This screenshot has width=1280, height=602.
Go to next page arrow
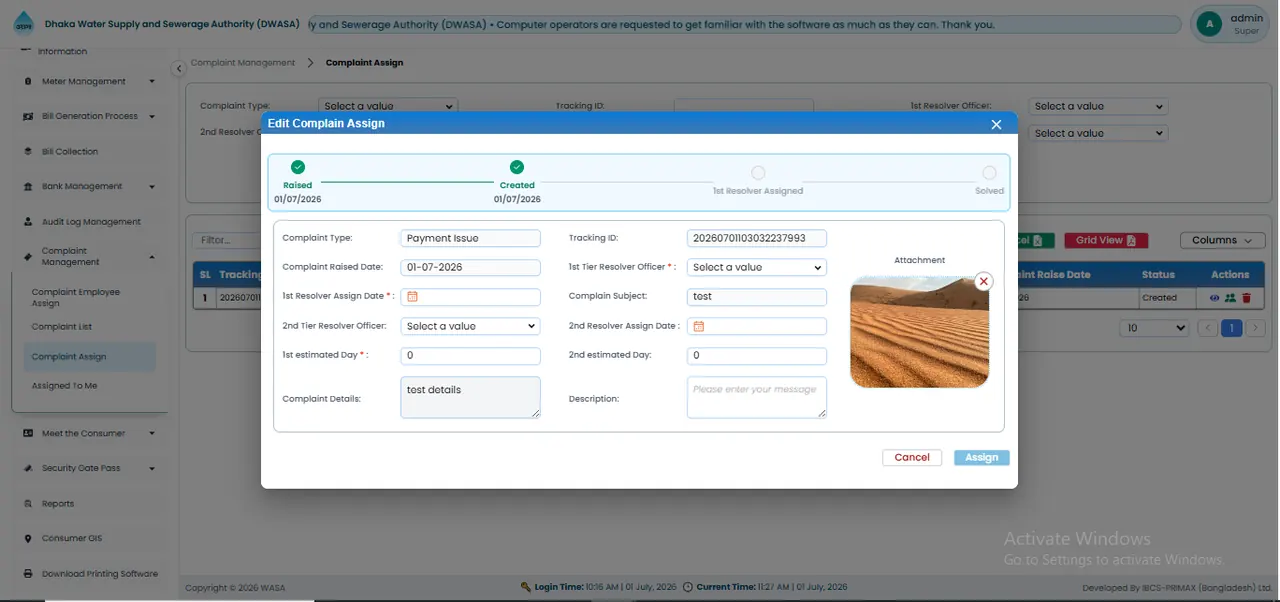pyautogui.click(x=1256, y=328)
